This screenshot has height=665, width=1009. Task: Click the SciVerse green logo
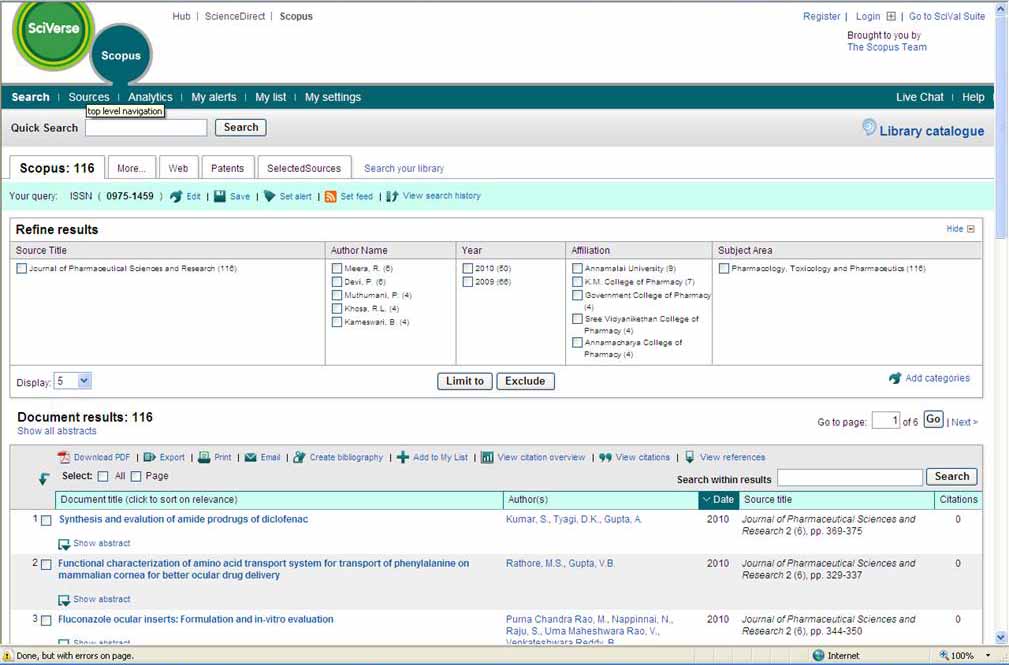click(53, 32)
